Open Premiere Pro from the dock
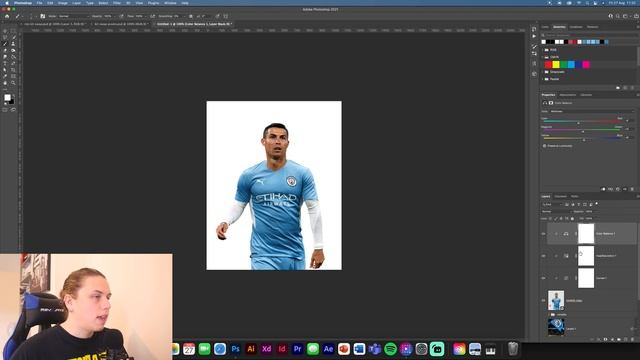The width and height of the screenshot is (640, 360). (x=297, y=349)
